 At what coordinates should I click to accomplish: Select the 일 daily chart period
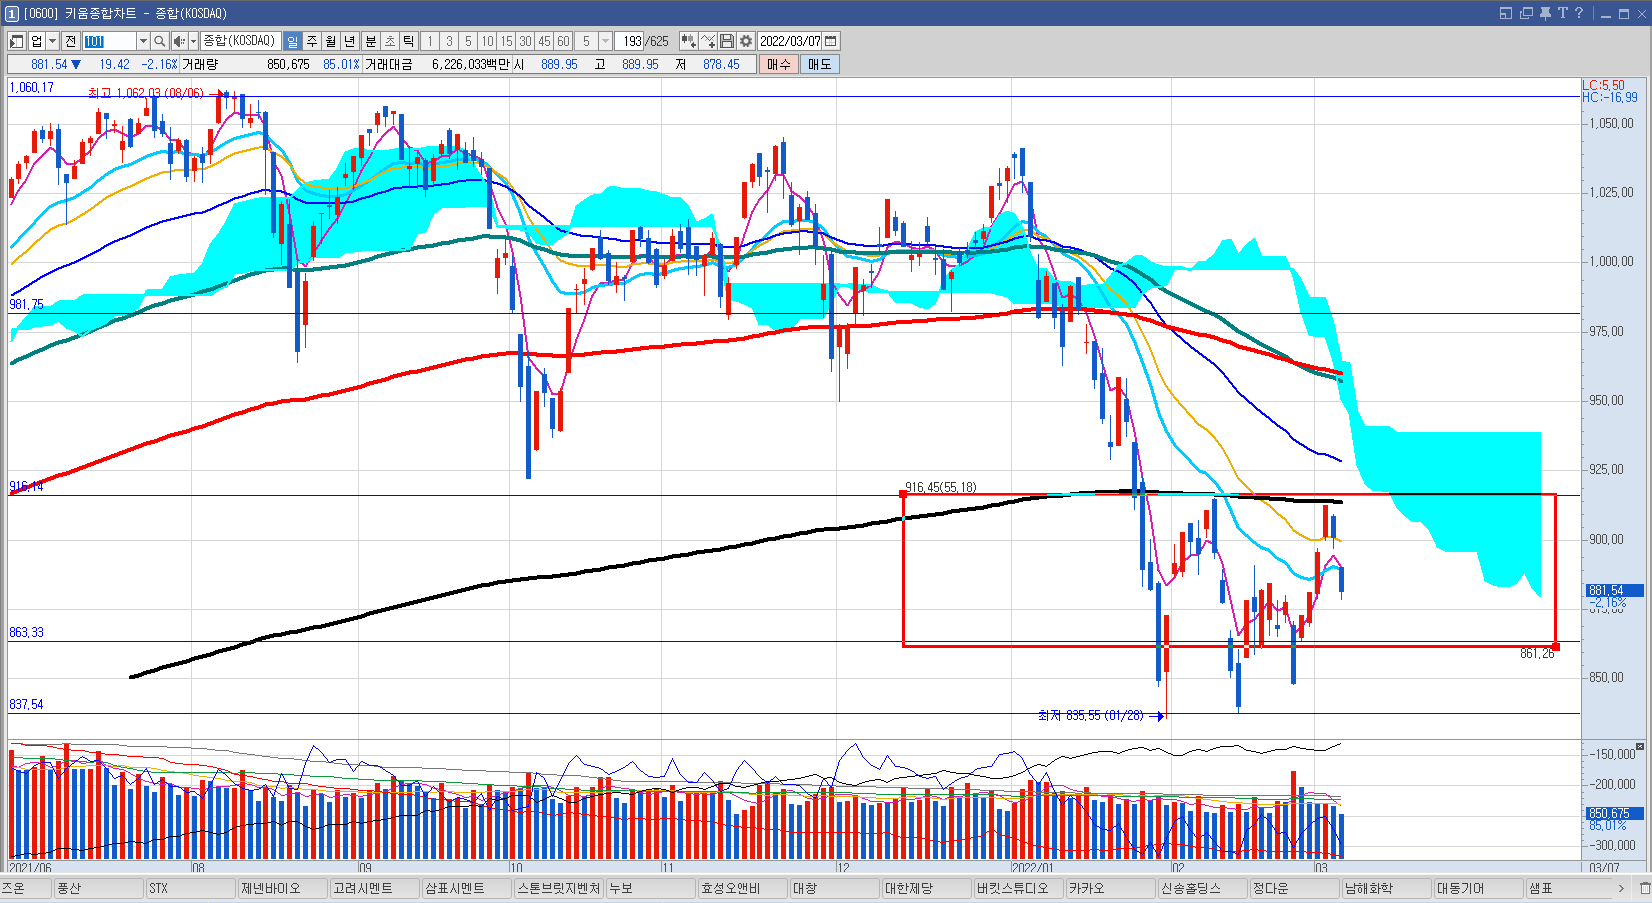(x=292, y=41)
